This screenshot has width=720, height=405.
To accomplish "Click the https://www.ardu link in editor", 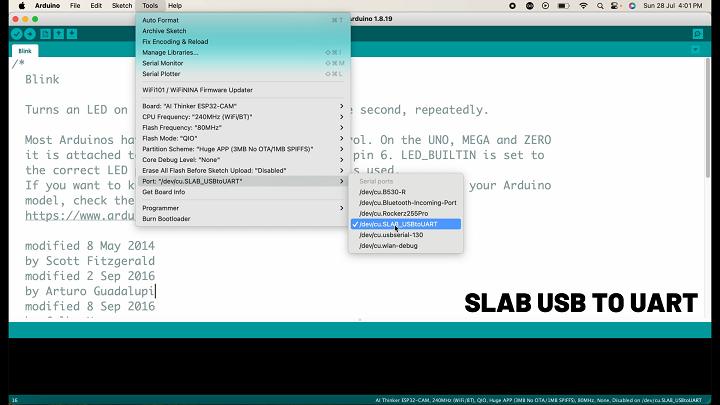I will 80,216.
